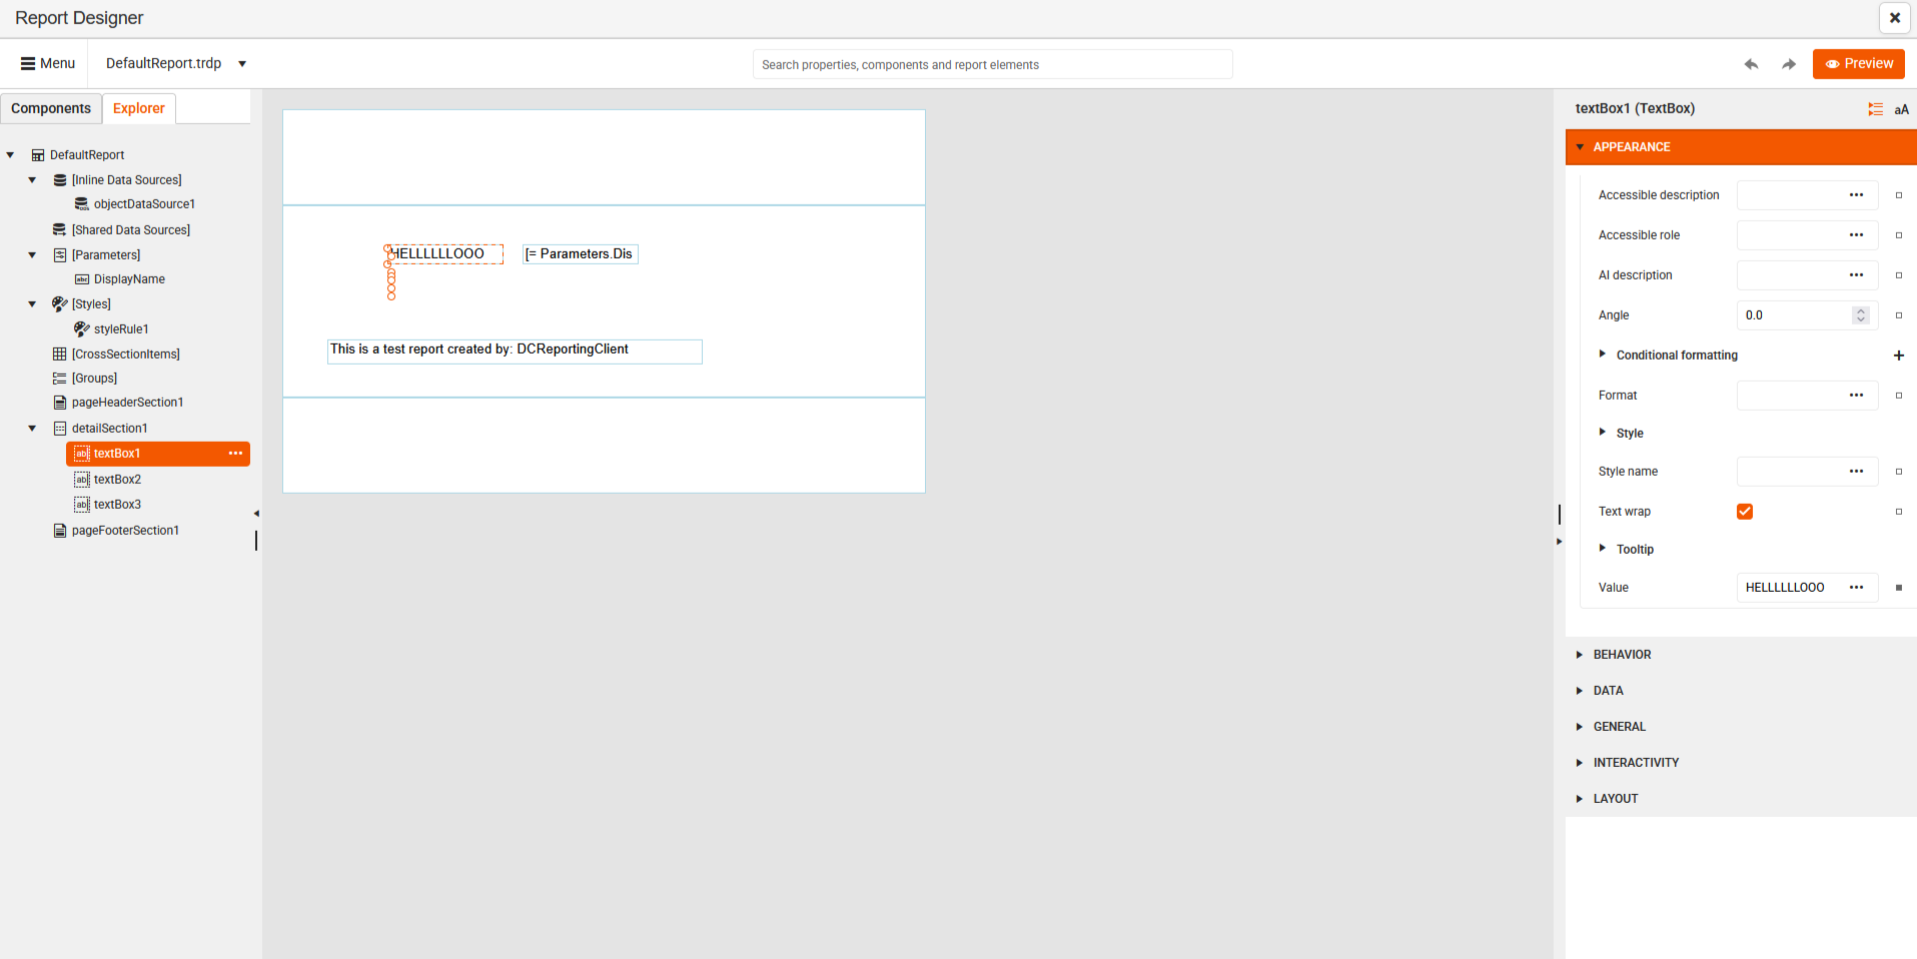Select the pageFooterSection1 icon
Screen dimensions: 1917x959
(60, 530)
